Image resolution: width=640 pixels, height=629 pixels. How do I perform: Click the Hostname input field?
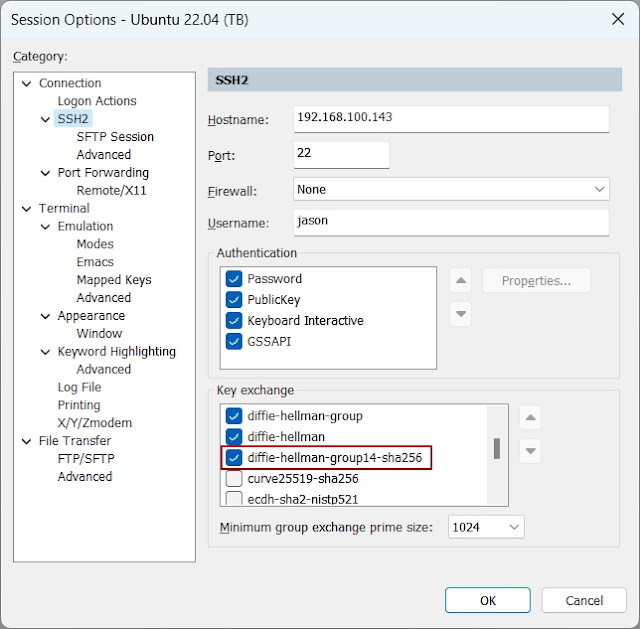pyautogui.click(x=451, y=119)
